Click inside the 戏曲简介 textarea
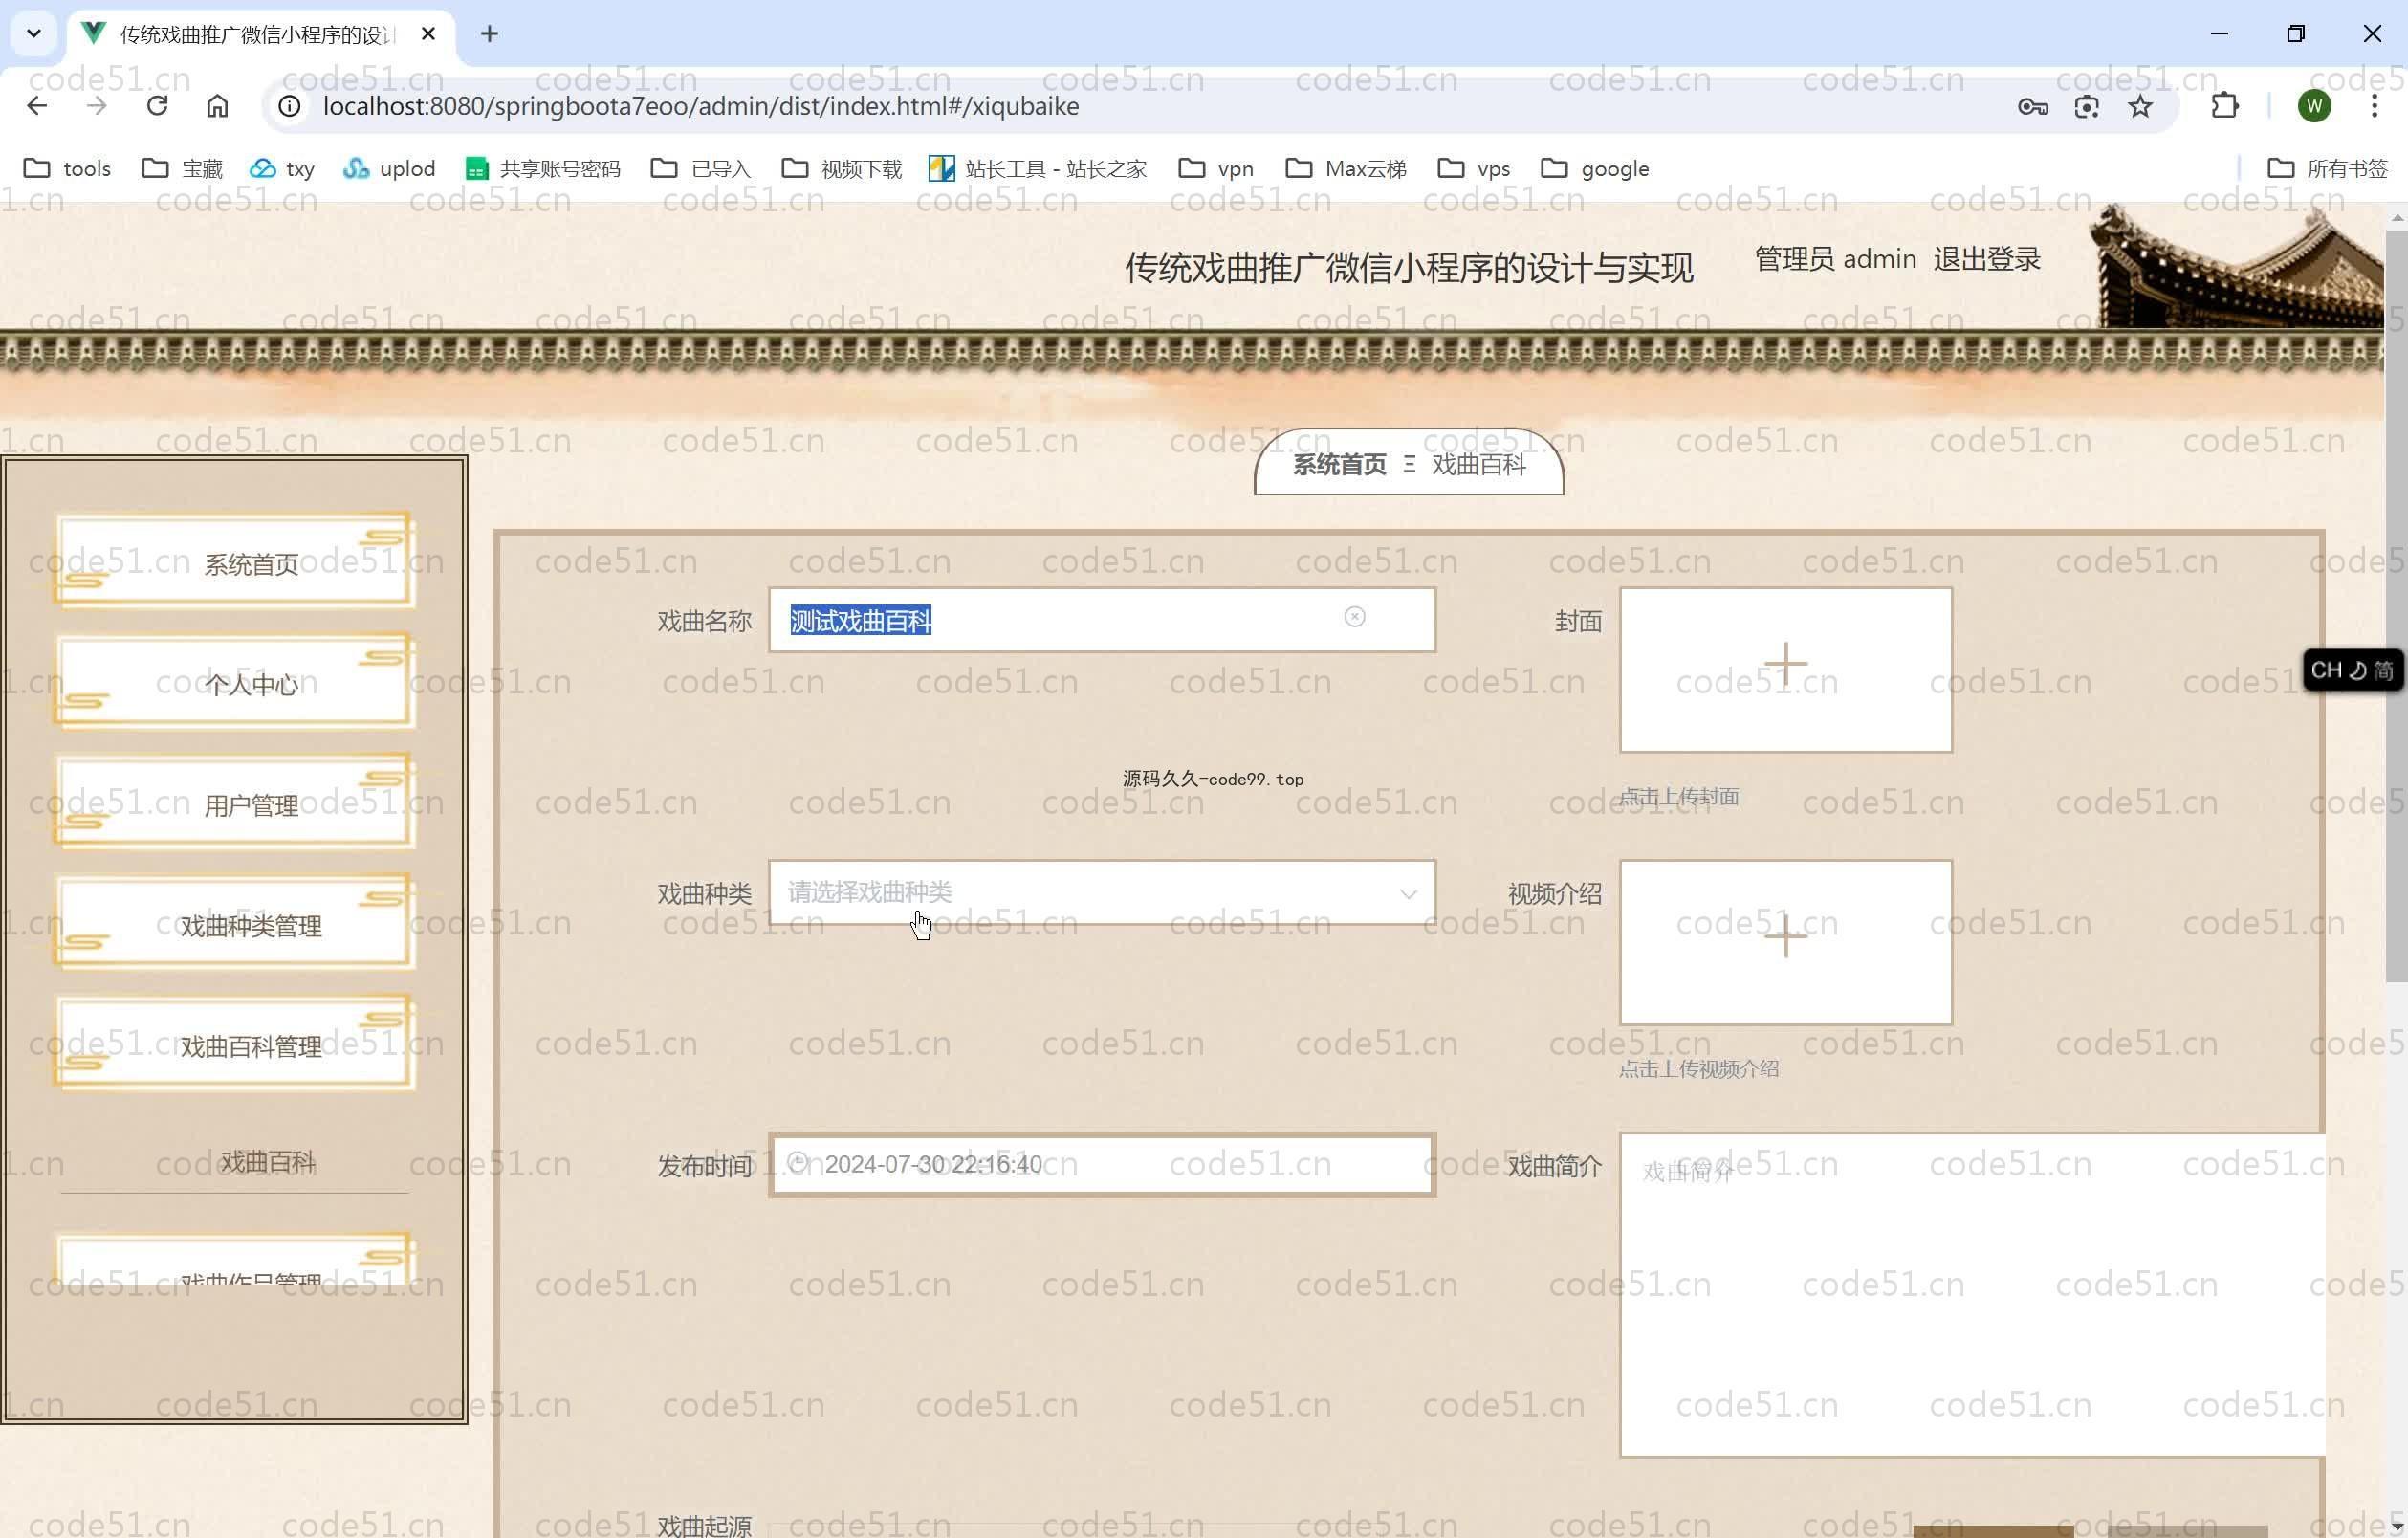The height and width of the screenshot is (1538, 2408). (x=1971, y=1294)
